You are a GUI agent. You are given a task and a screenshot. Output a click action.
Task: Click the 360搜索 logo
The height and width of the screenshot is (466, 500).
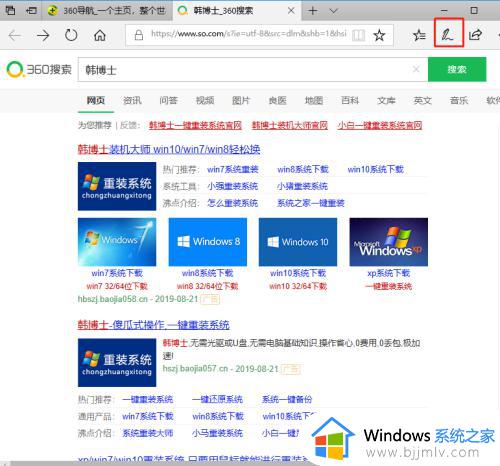point(39,69)
